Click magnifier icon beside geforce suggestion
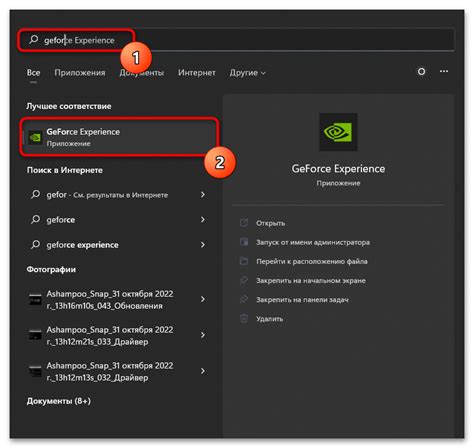 [35, 219]
